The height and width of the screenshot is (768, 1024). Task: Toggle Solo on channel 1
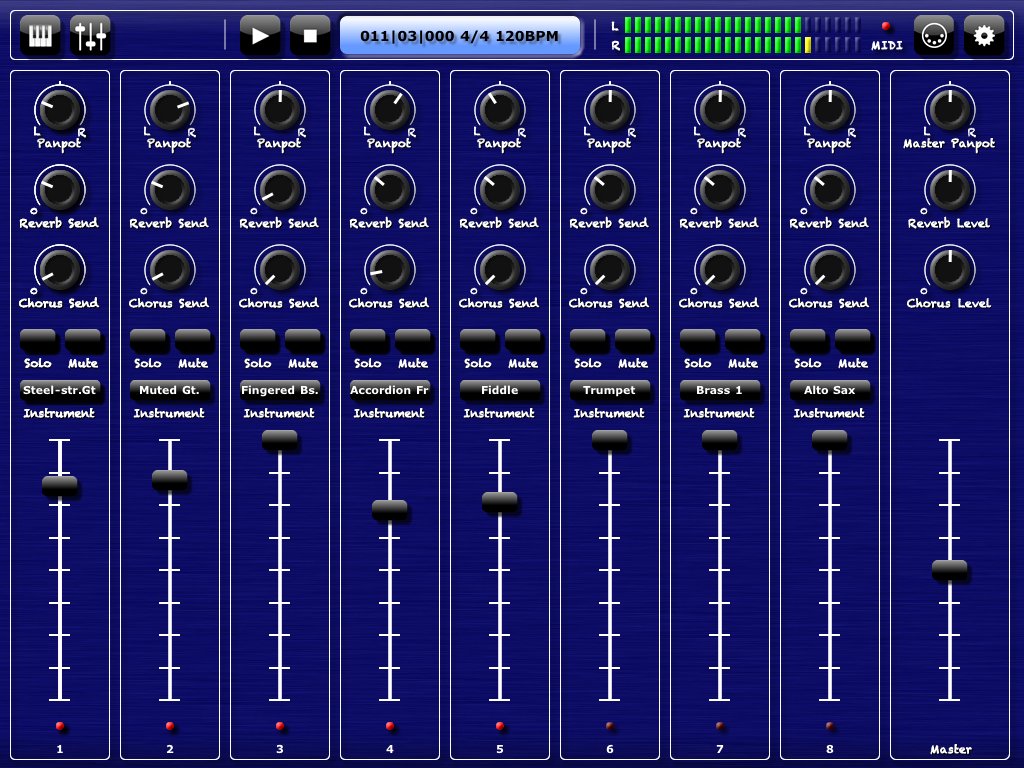(38, 340)
